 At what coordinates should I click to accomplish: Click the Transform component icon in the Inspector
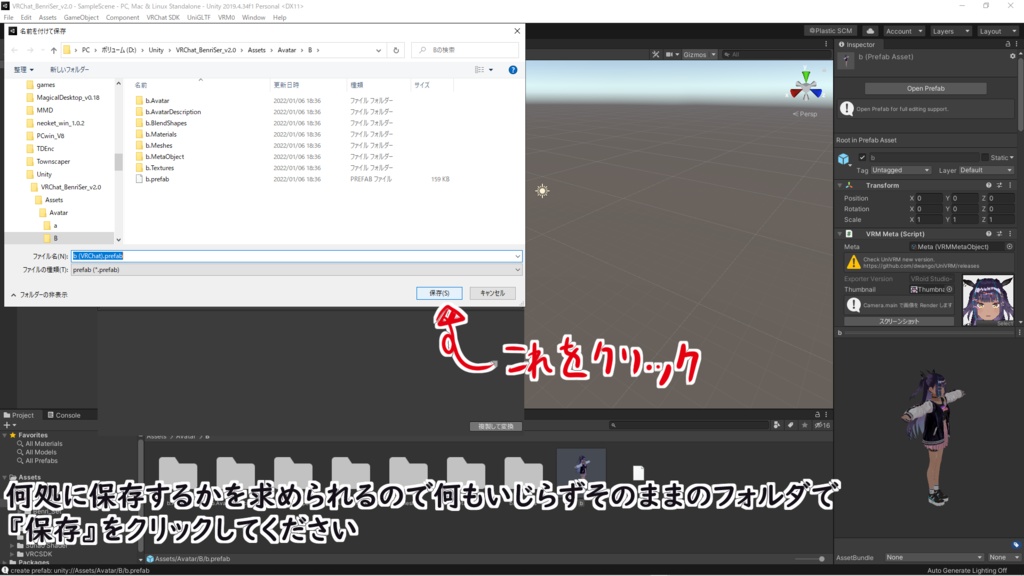pyautogui.click(x=849, y=185)
